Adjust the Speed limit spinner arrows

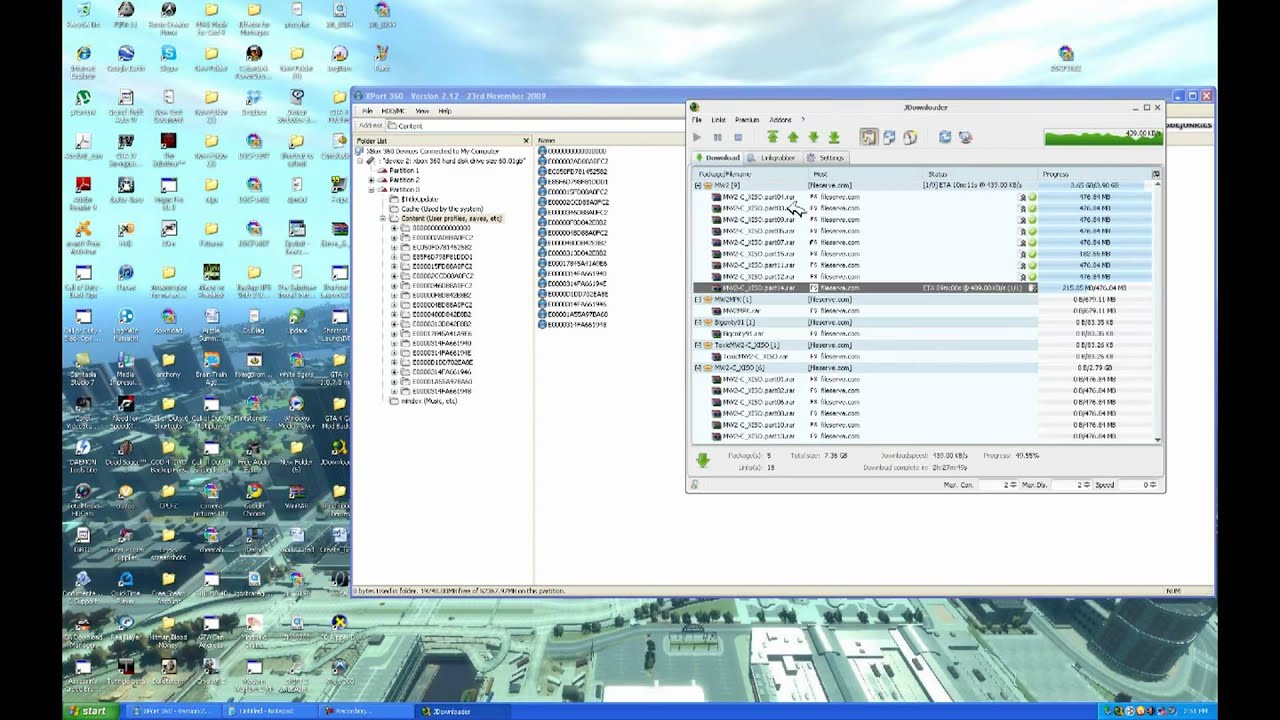[x=1155, y=485]
